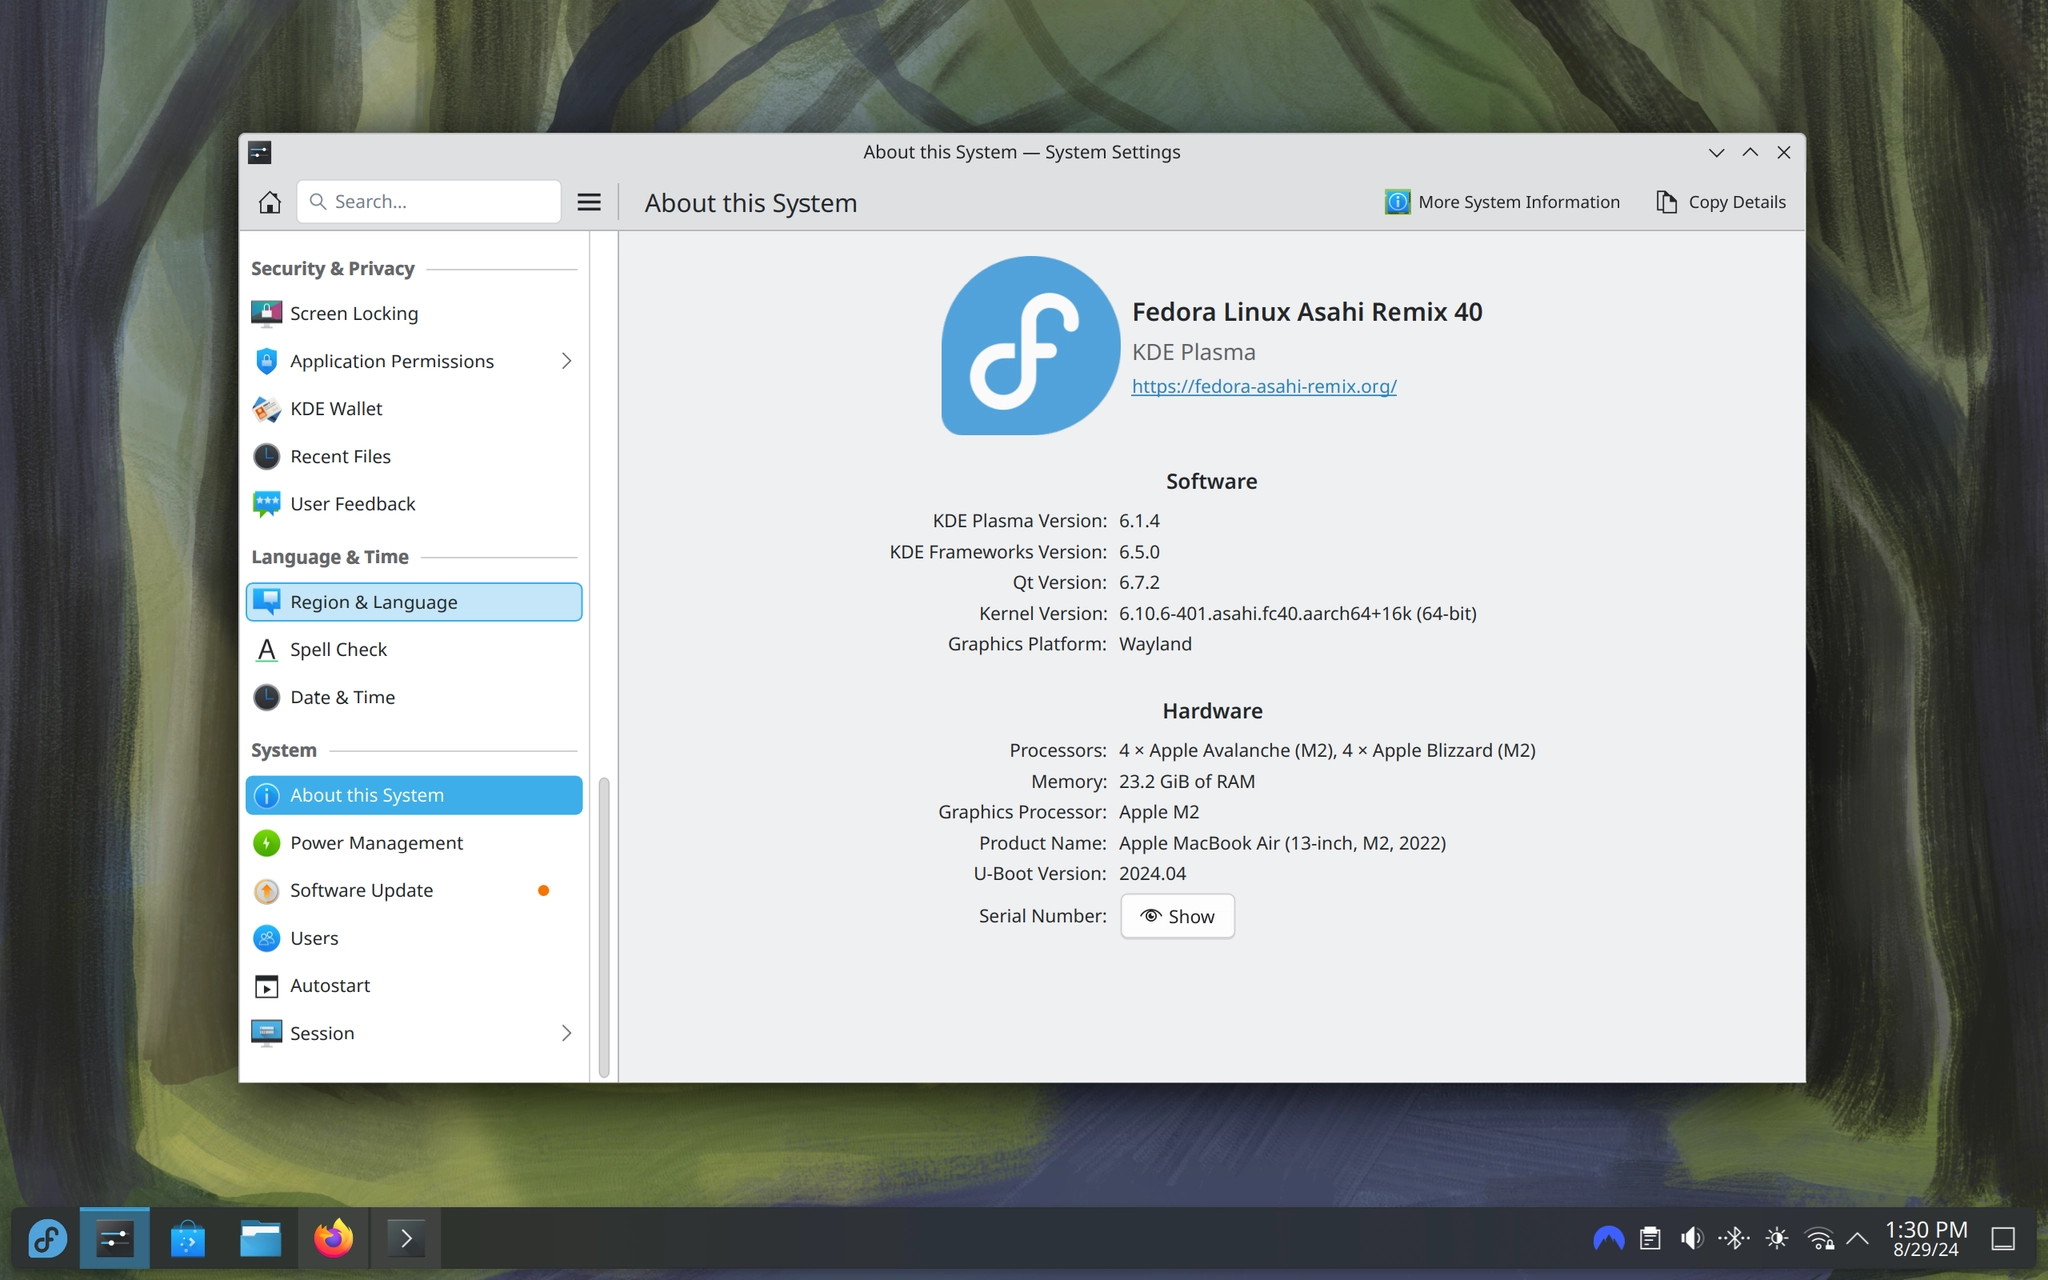Show the serial number

[x=1177, y=916]
